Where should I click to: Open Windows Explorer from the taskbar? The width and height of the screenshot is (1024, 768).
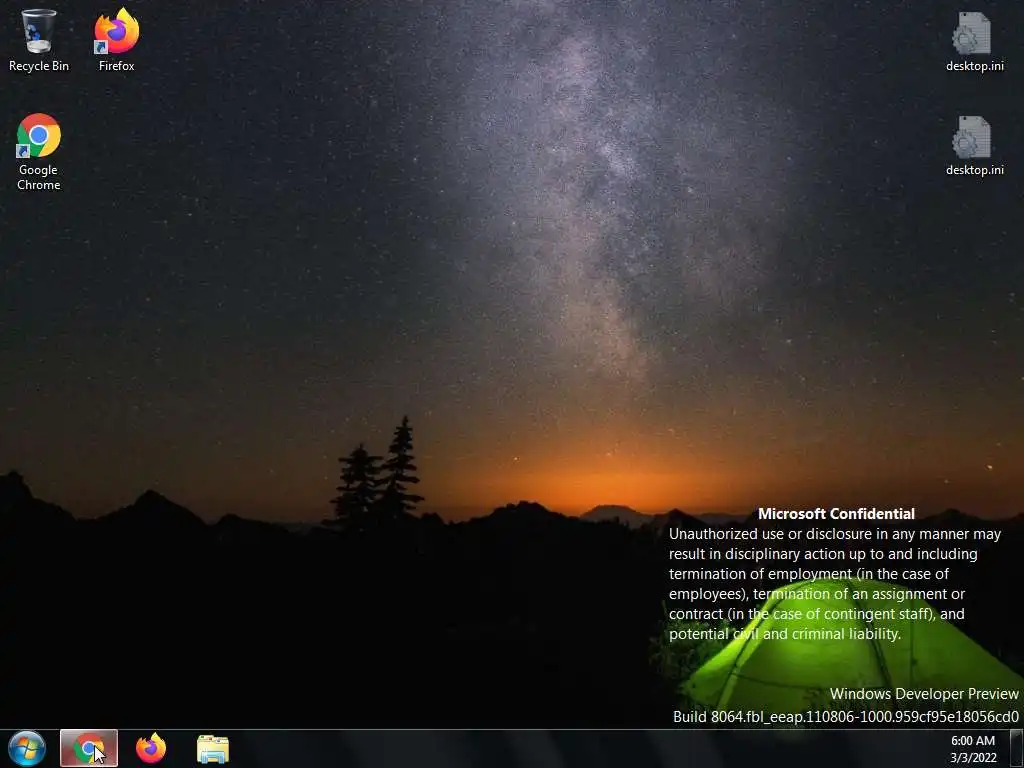tap(213, 748)
